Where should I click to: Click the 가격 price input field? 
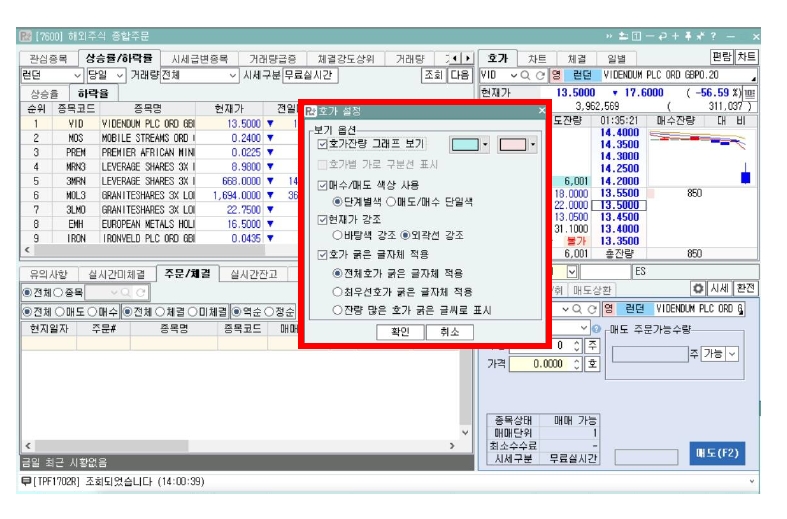(540, 364)
